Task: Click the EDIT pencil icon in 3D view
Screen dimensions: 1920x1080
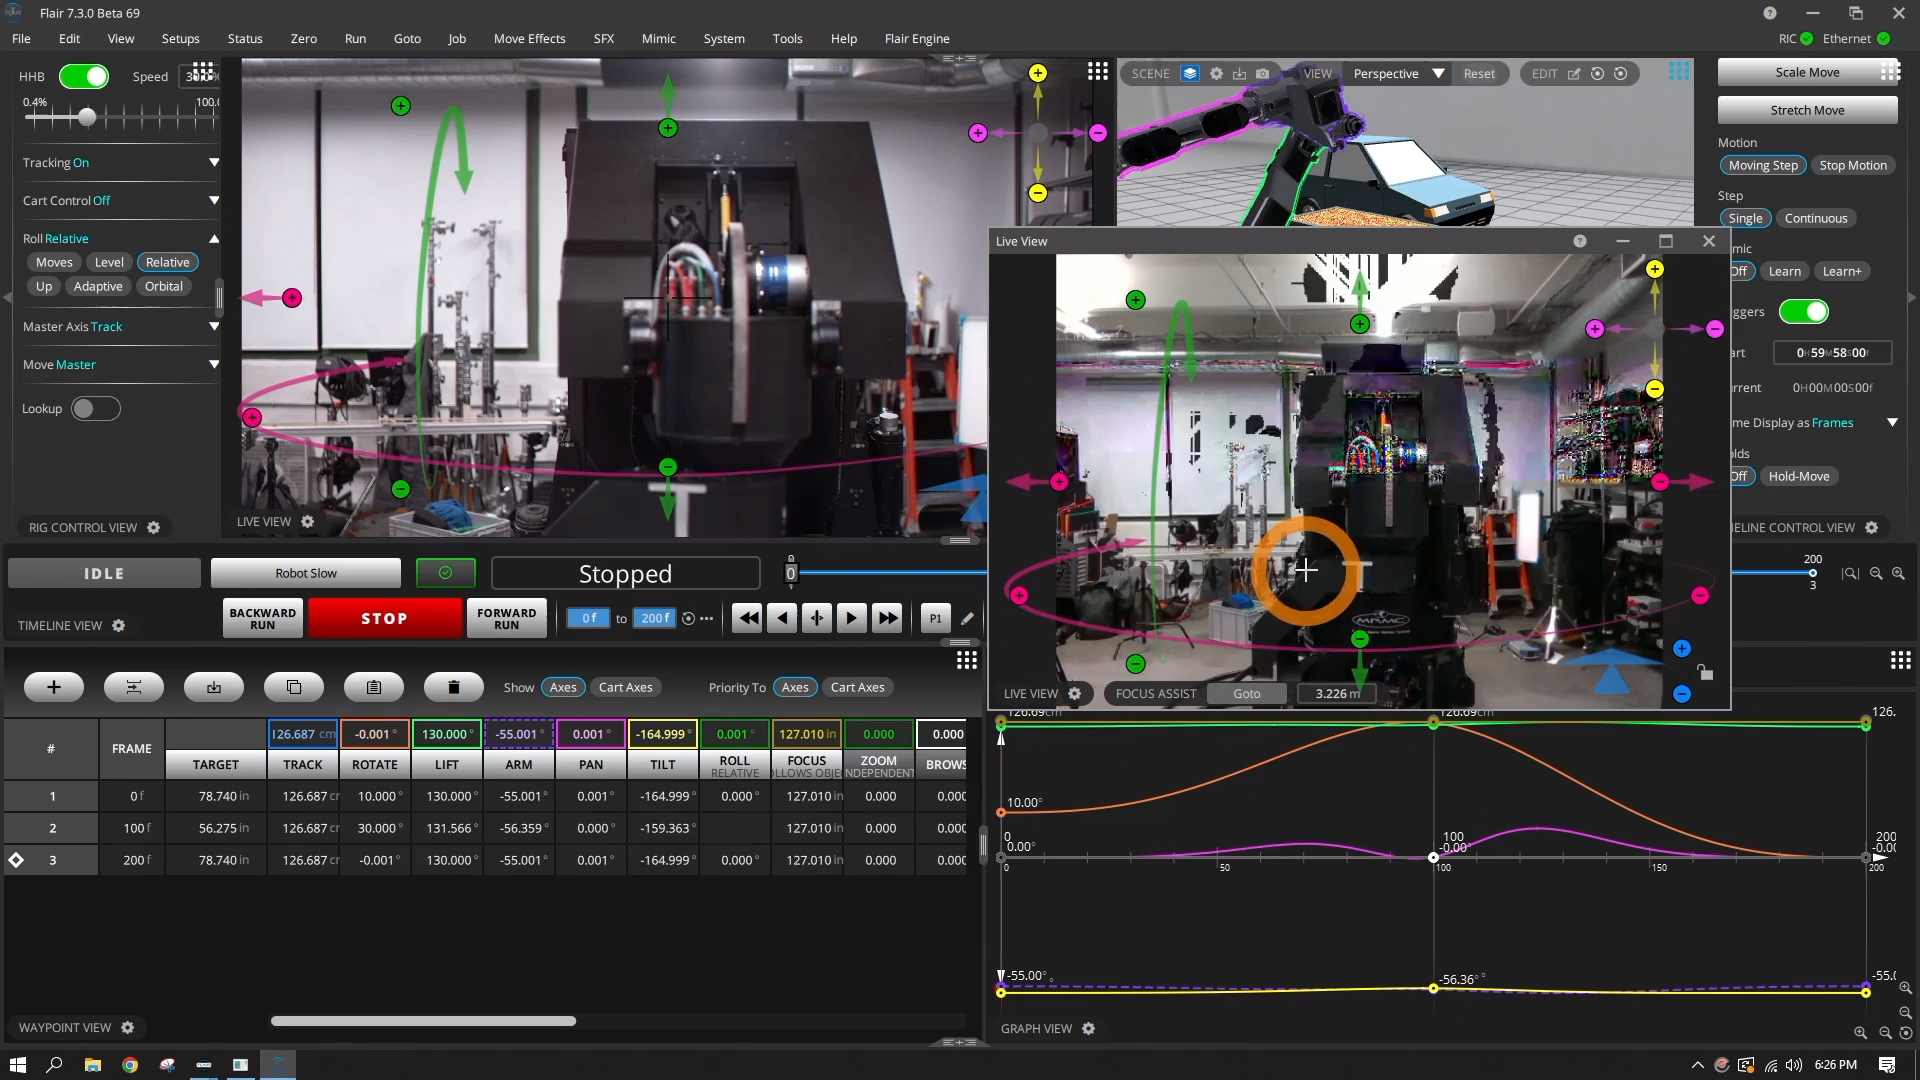Action: pyautogui.click(x=1574, y=73)
